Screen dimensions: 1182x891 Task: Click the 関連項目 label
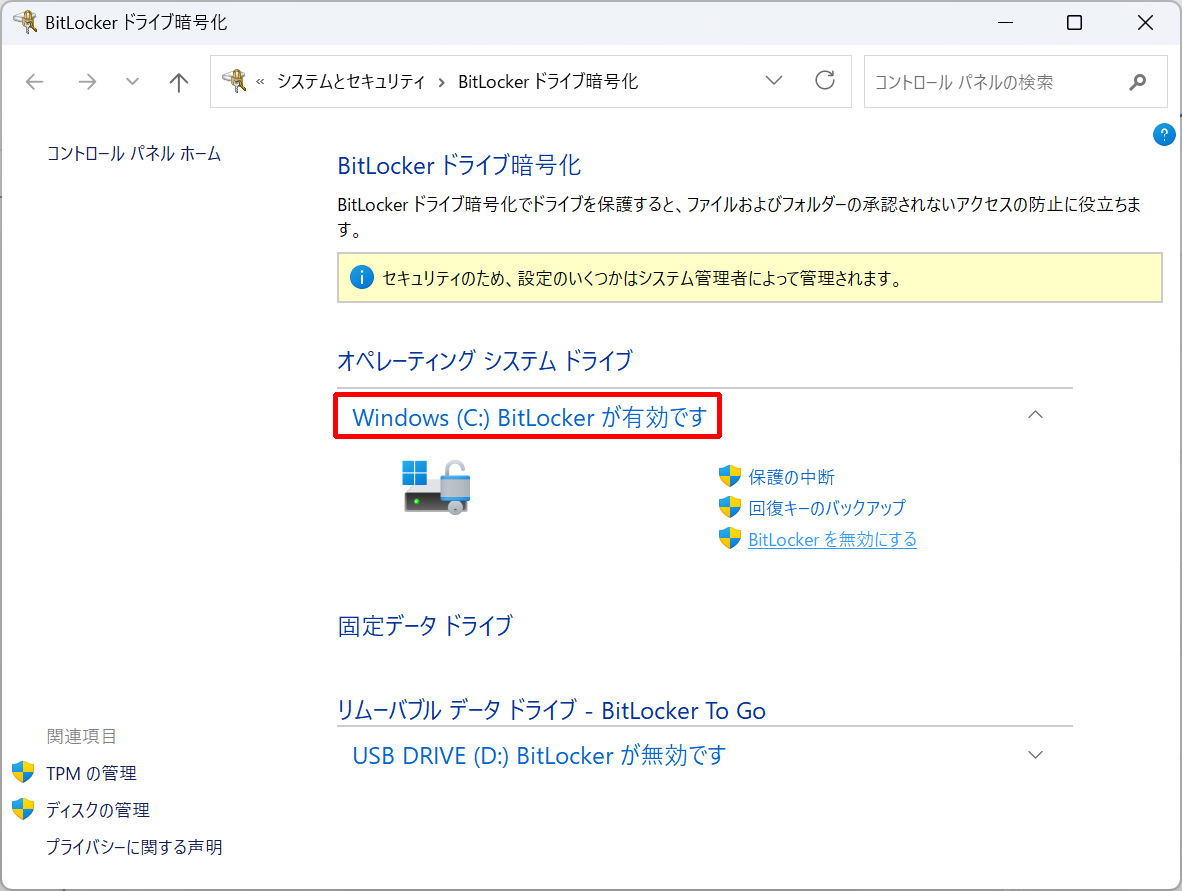click(x=81, y=736)
